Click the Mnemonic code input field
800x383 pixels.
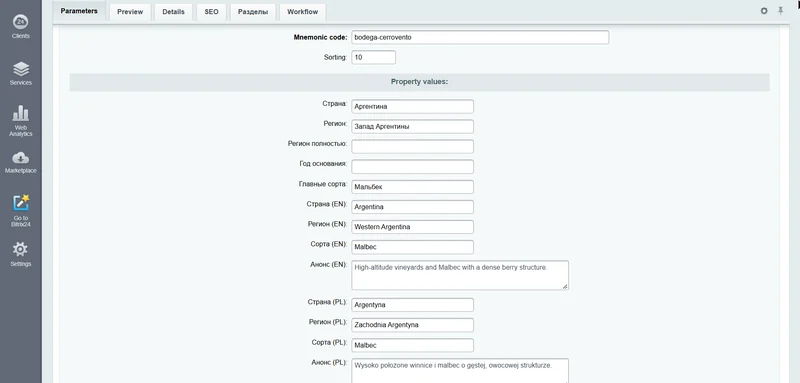480,37
